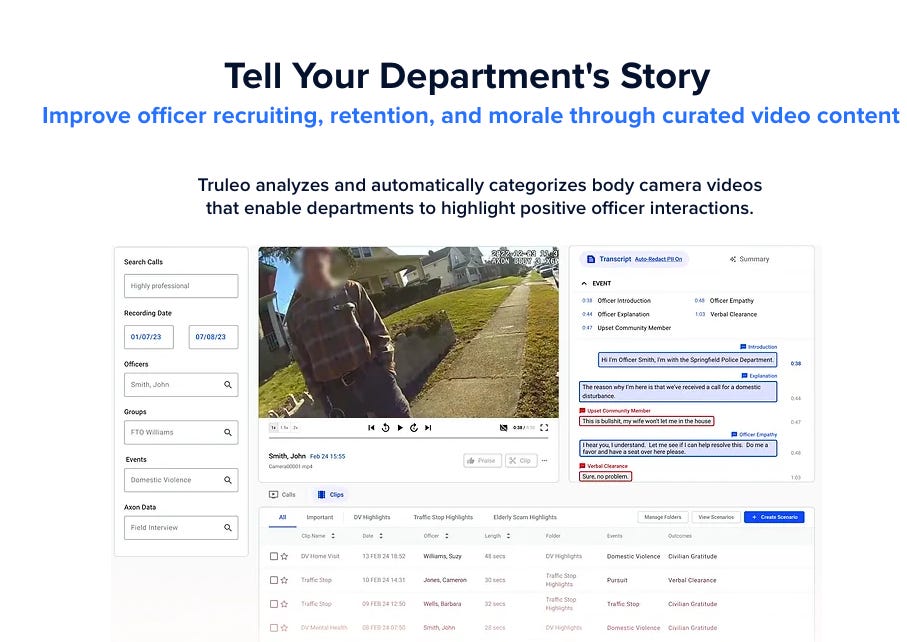Play the body camera video
907x642 pixels.
[x=400, y=428]
